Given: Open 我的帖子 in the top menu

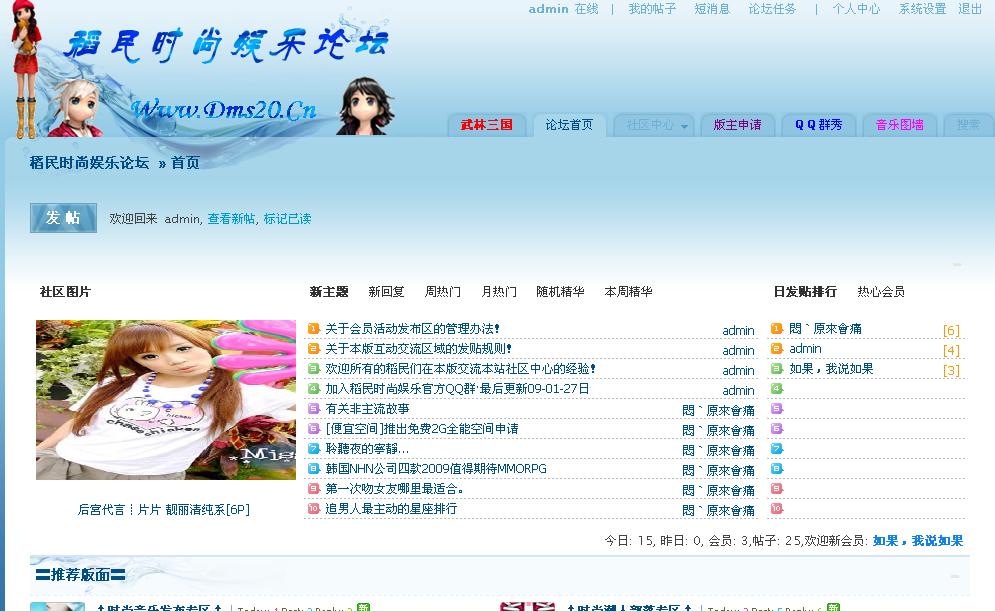Looking at the screenshot, I should [x=652, y=9].
